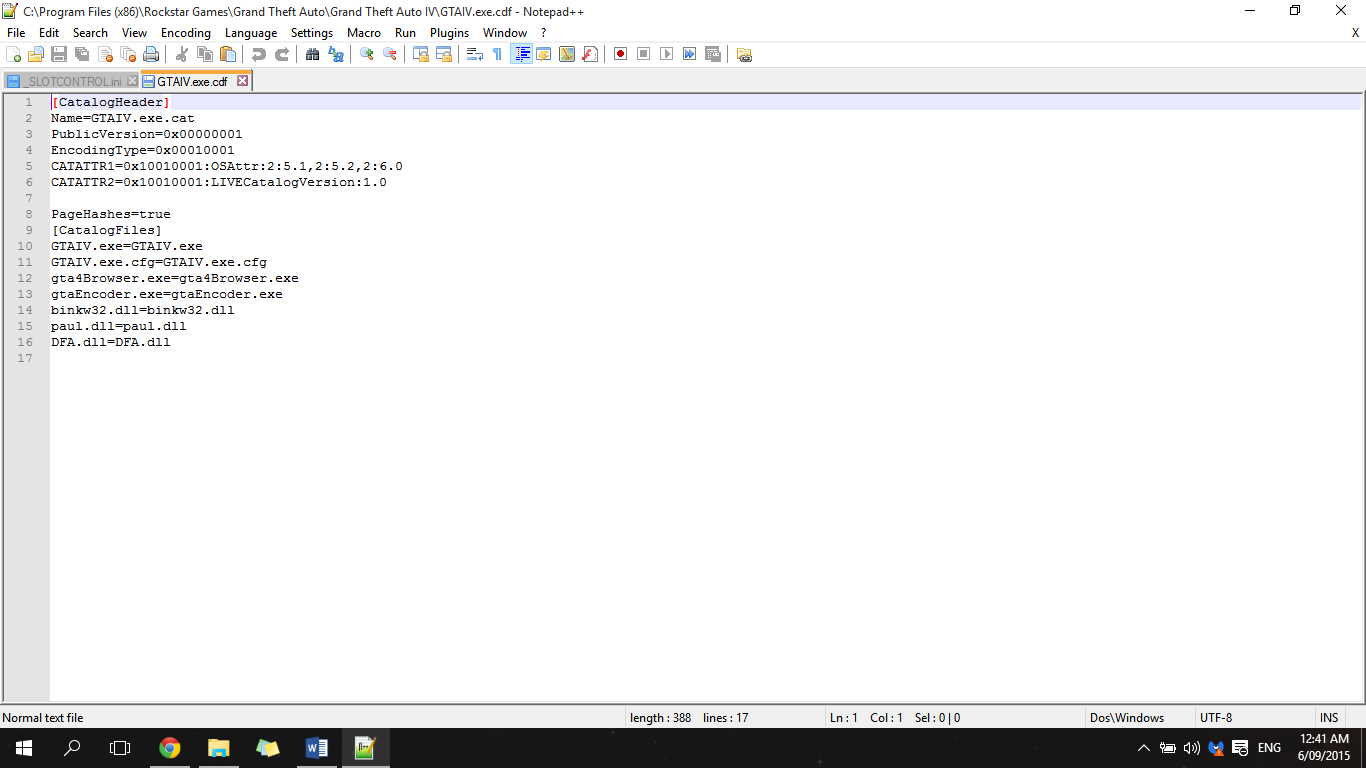Click the Paste clipboard icon
This screenshot has width=1366, height=768.
228,54
